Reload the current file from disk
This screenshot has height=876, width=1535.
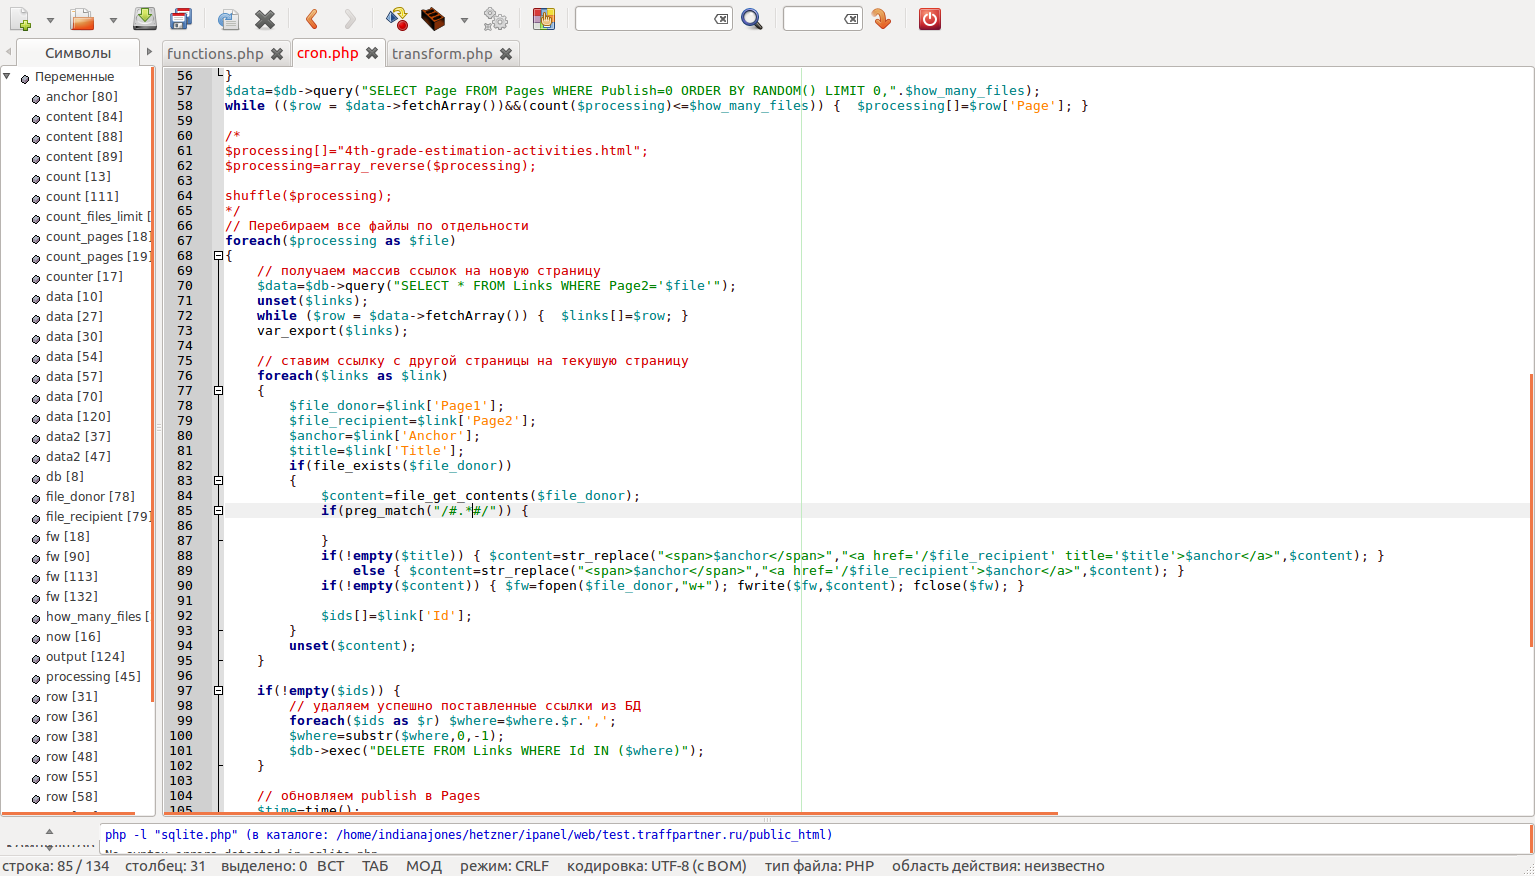click(228, 19)
